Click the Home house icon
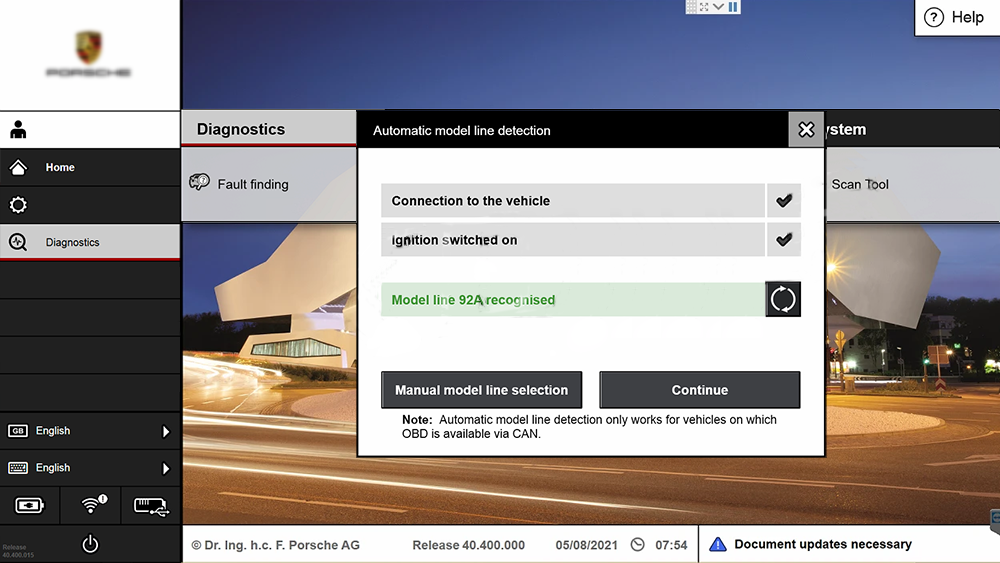Viewport: 1000px width, 563px height. [18, 167]
